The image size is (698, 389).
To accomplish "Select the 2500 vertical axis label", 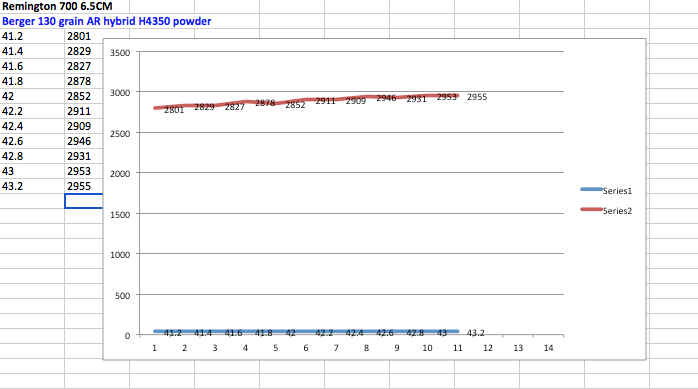I will click(x=120, y=134).
